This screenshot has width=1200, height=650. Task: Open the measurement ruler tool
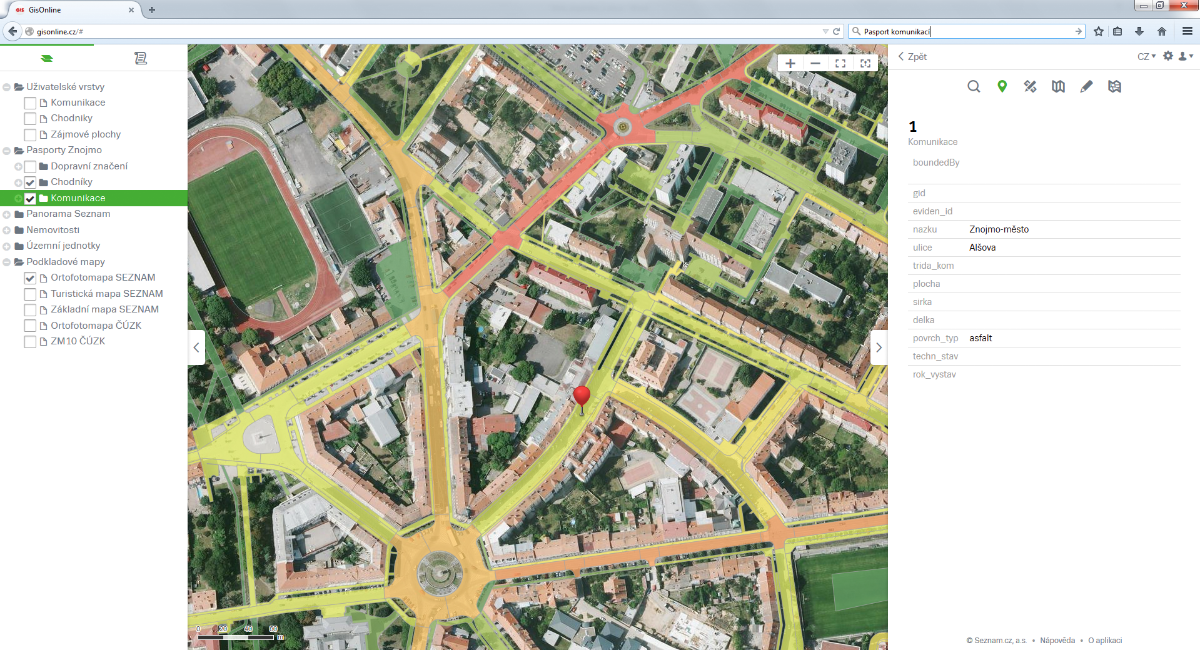click(1030, 87)
